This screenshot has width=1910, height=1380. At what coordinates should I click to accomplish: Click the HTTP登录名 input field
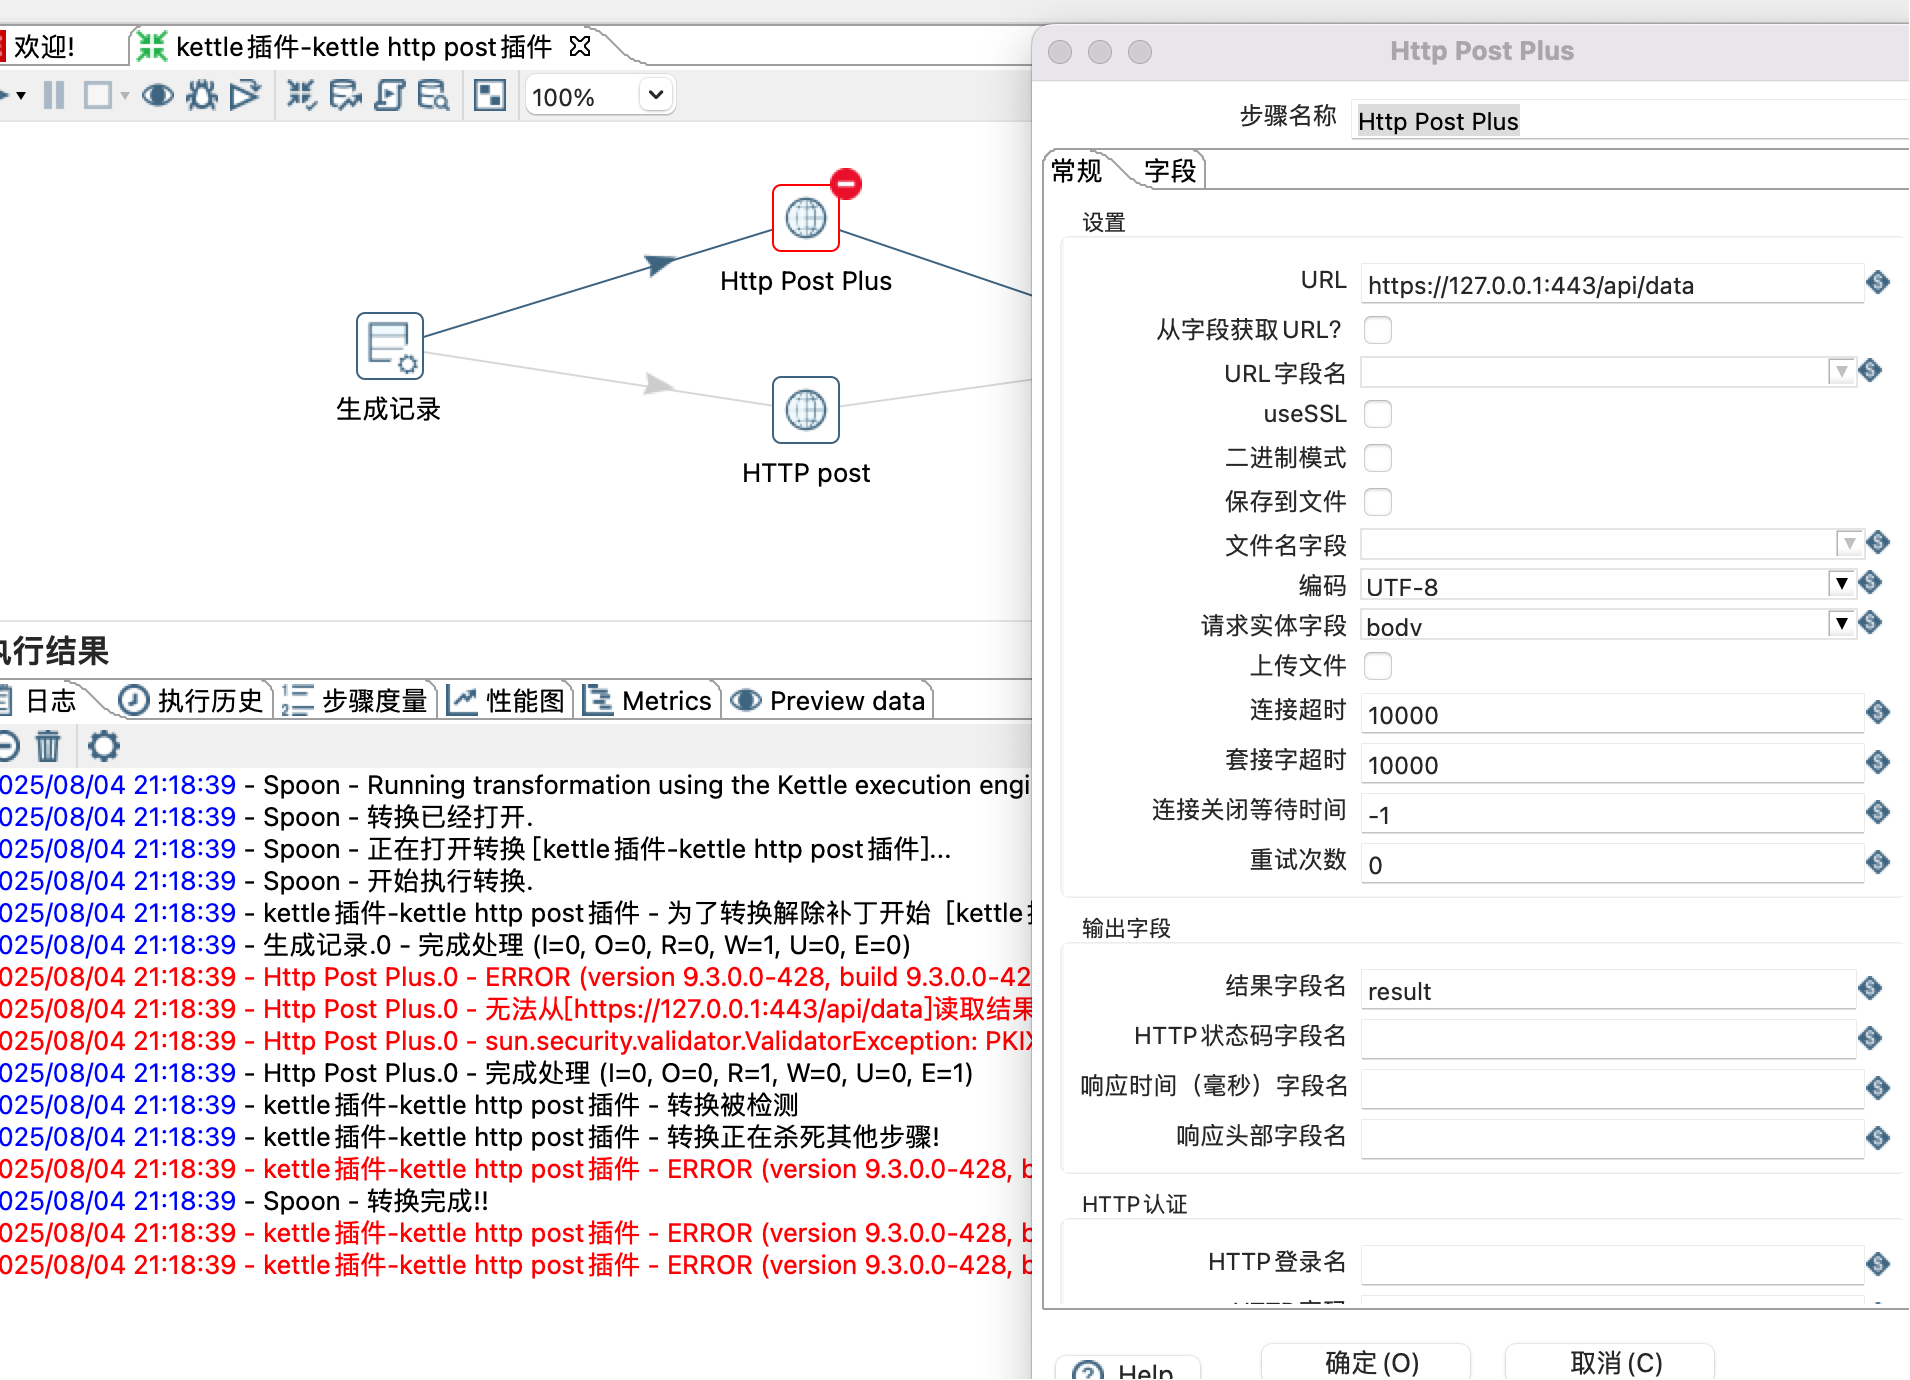(x=1611, y=1266)
